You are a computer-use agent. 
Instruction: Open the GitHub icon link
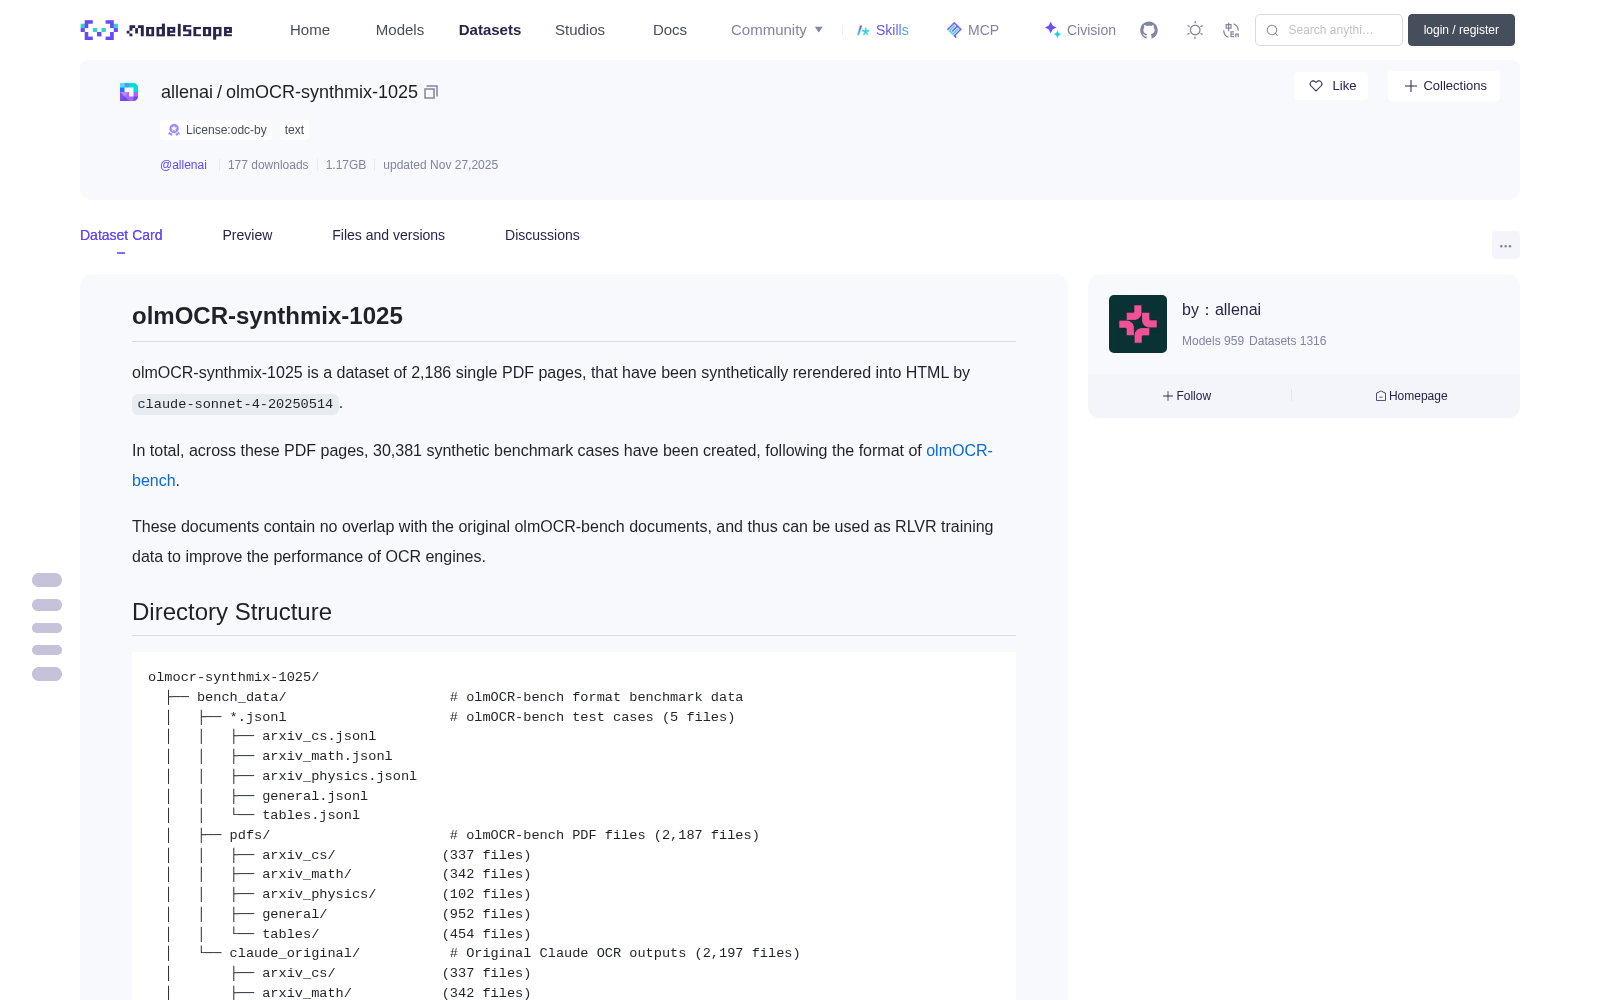(x=1149, y=30)
